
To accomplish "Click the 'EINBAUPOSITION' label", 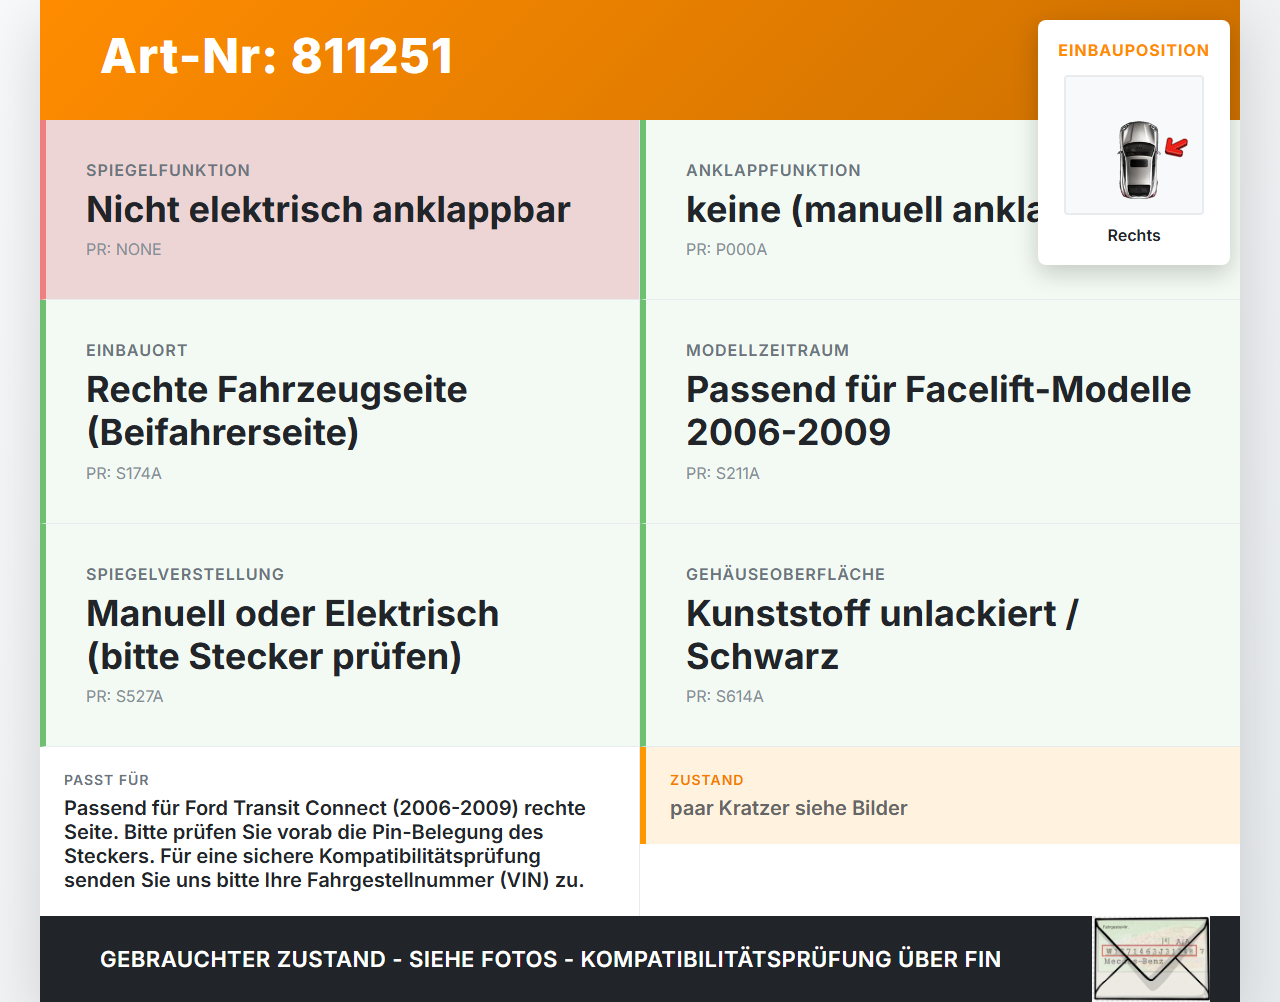I will click(x=1134, y=50).
